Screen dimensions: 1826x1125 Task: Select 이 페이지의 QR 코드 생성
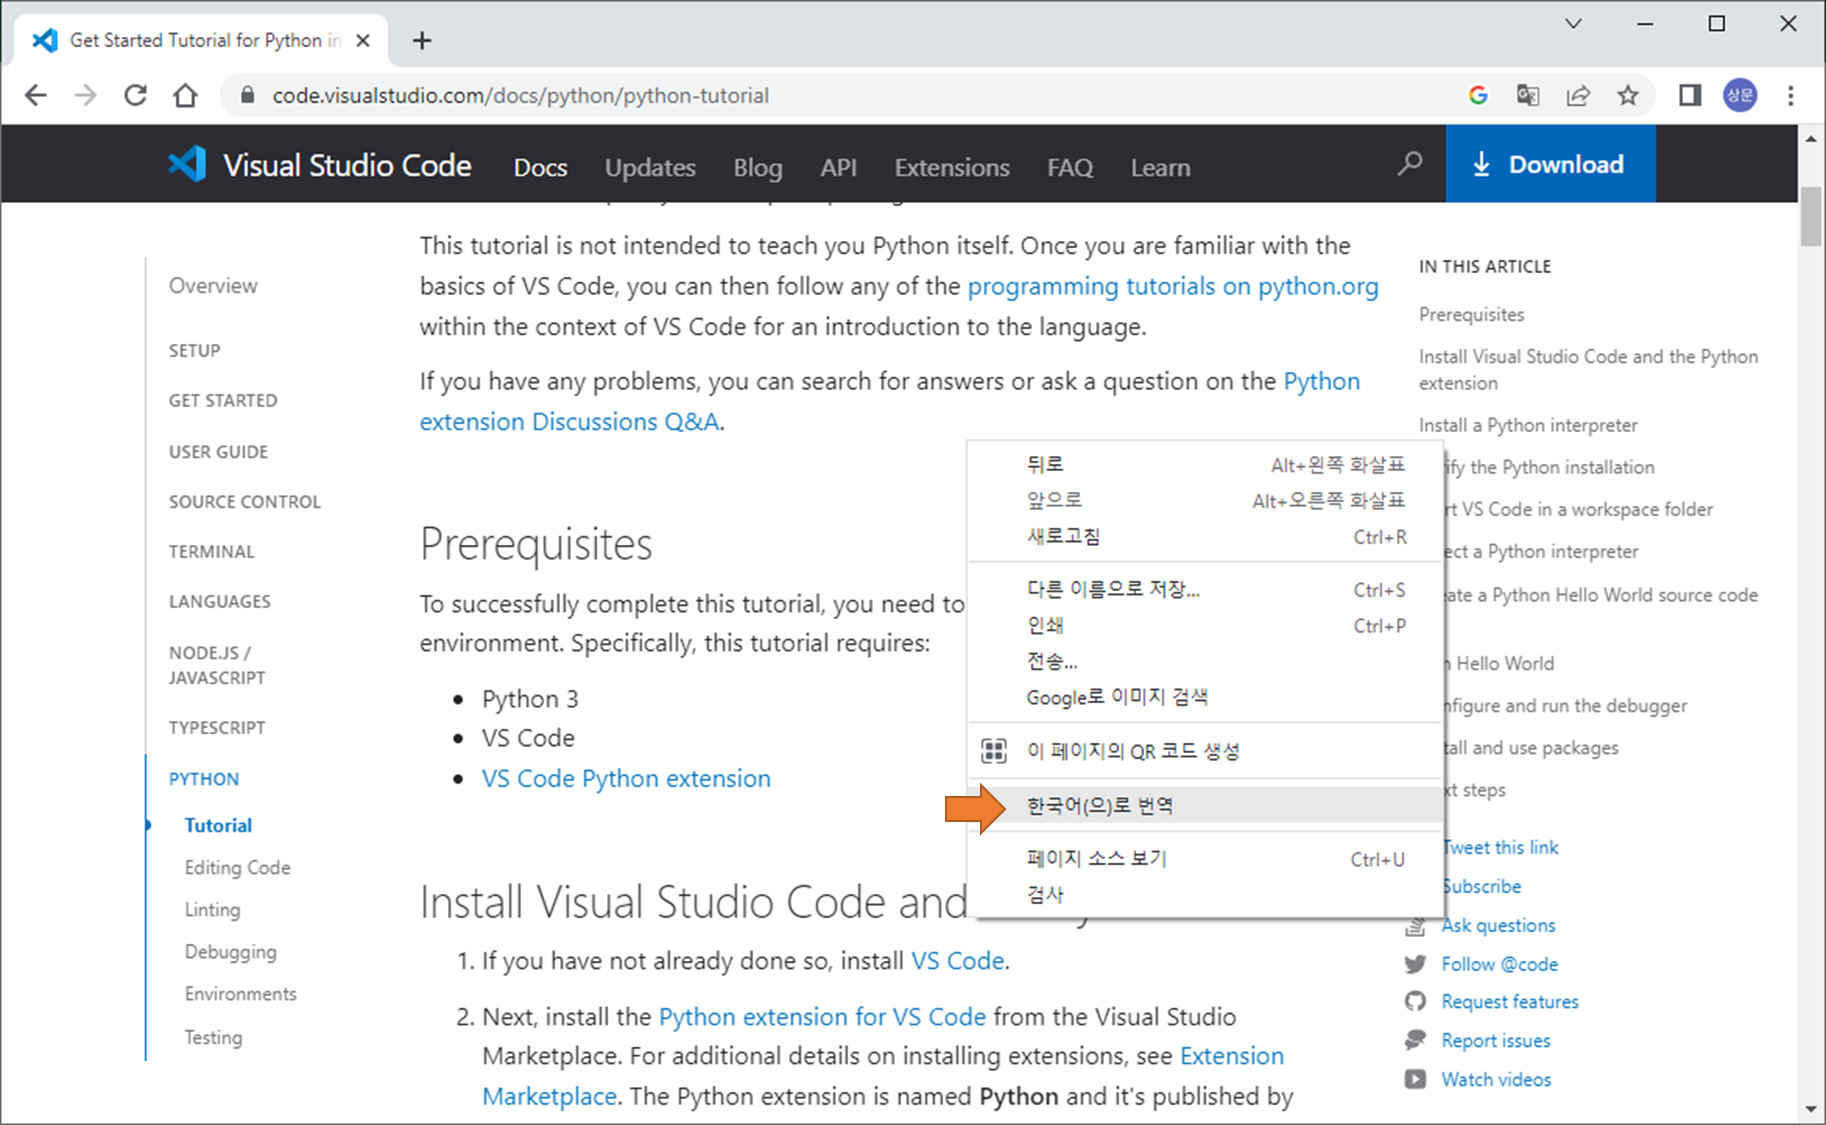tap(1207, 751)
